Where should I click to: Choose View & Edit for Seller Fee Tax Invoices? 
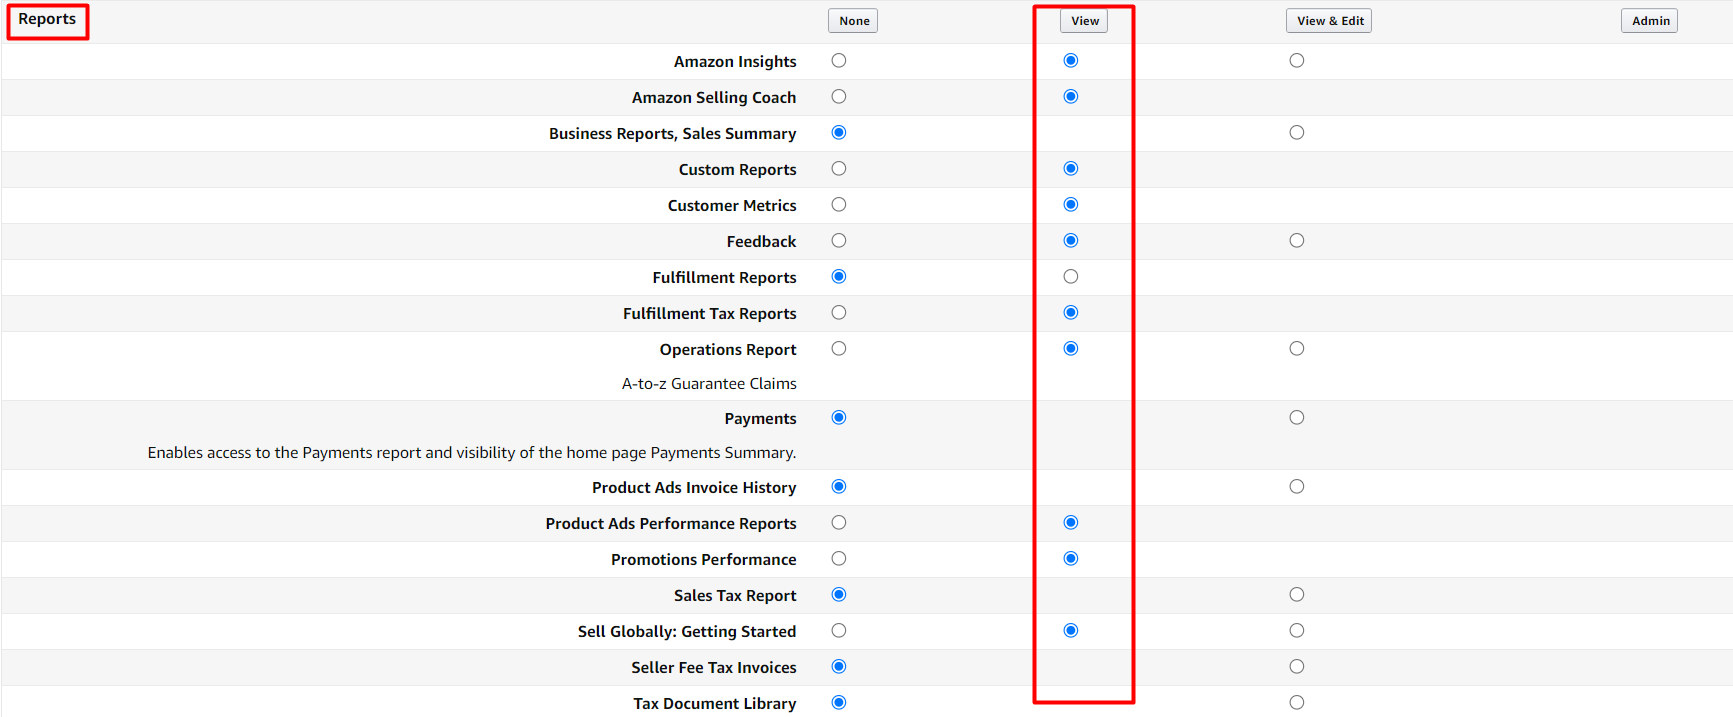point(1297,667)
